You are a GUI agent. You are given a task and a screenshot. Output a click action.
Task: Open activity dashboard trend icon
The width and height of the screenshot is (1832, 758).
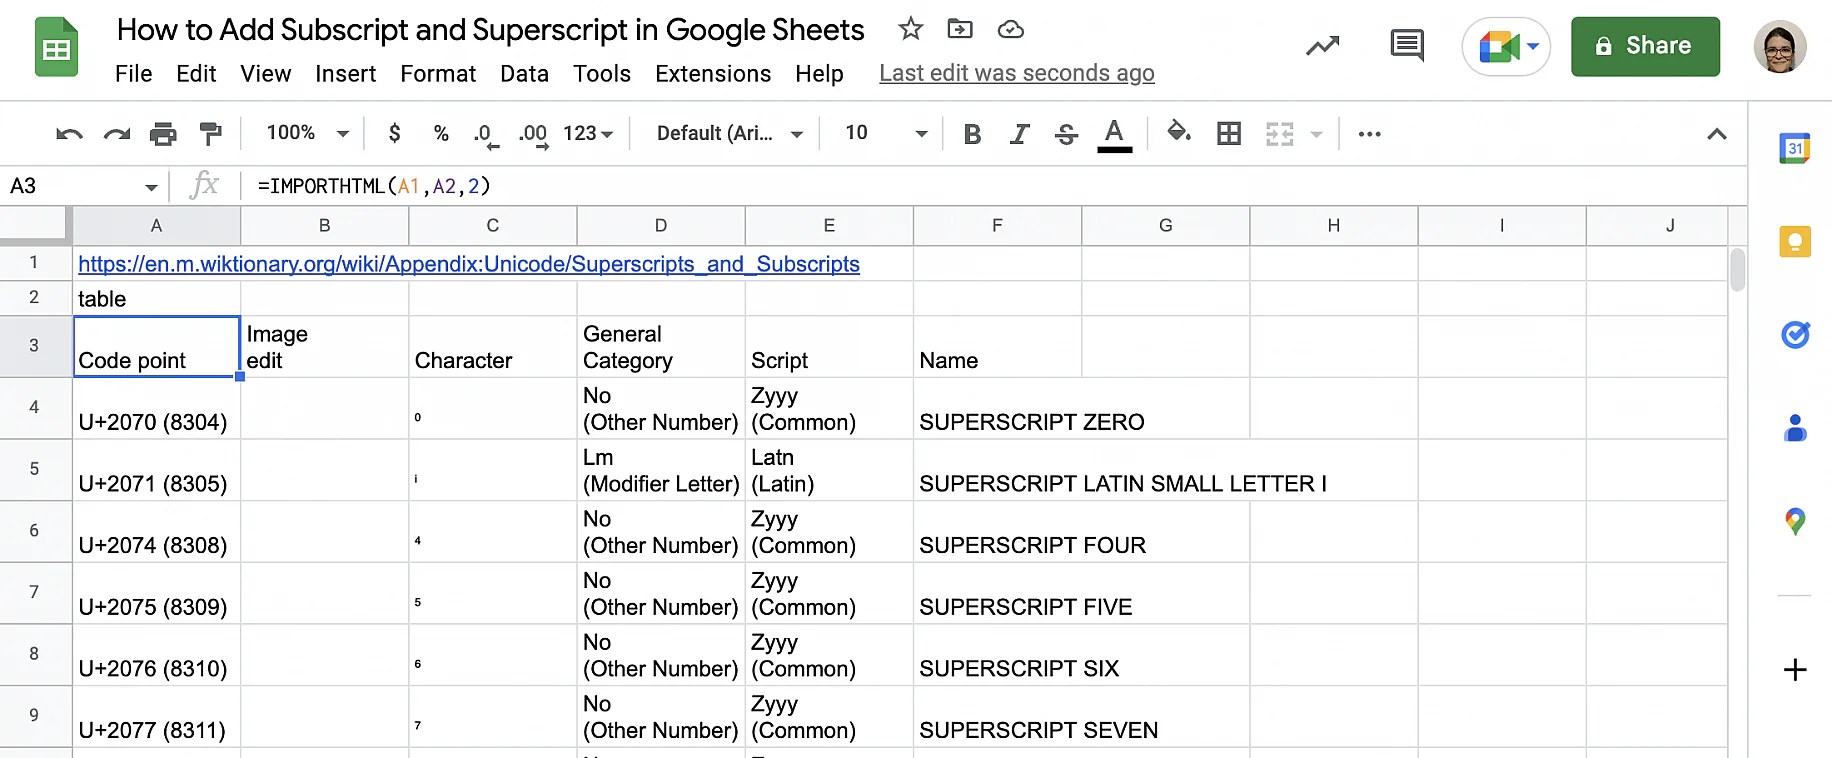tap(1322, 46)
